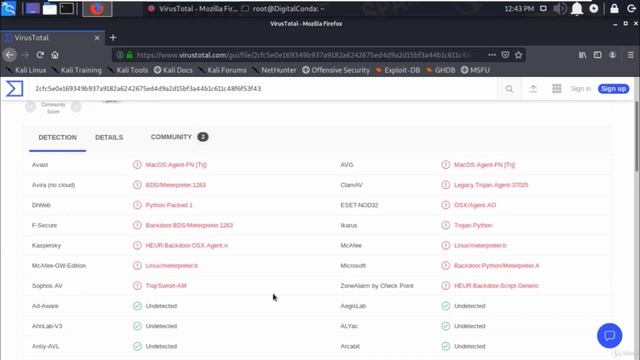Open a new browser tab
The height and width of the screenshot is (360, 640).
[x=113, y=38]
